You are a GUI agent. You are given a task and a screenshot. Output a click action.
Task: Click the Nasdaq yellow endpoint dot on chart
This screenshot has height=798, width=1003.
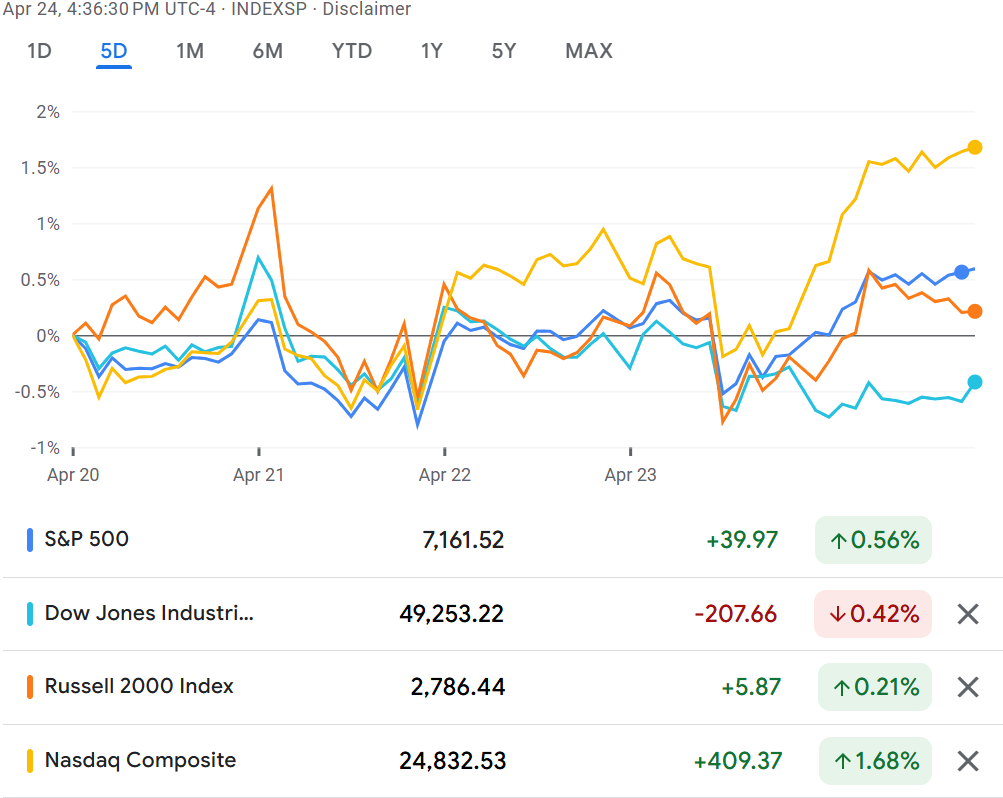tap(975, 148)
